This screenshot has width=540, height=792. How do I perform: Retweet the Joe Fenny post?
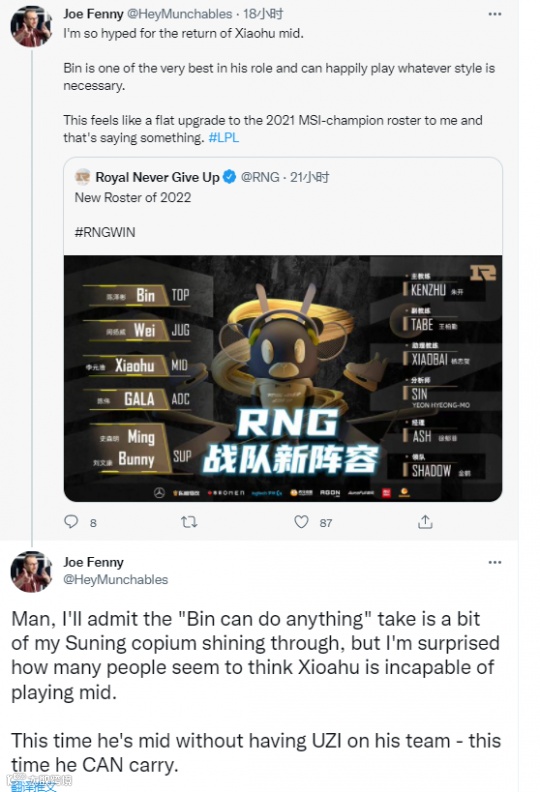pyautogui.click(x=189, y=522)
